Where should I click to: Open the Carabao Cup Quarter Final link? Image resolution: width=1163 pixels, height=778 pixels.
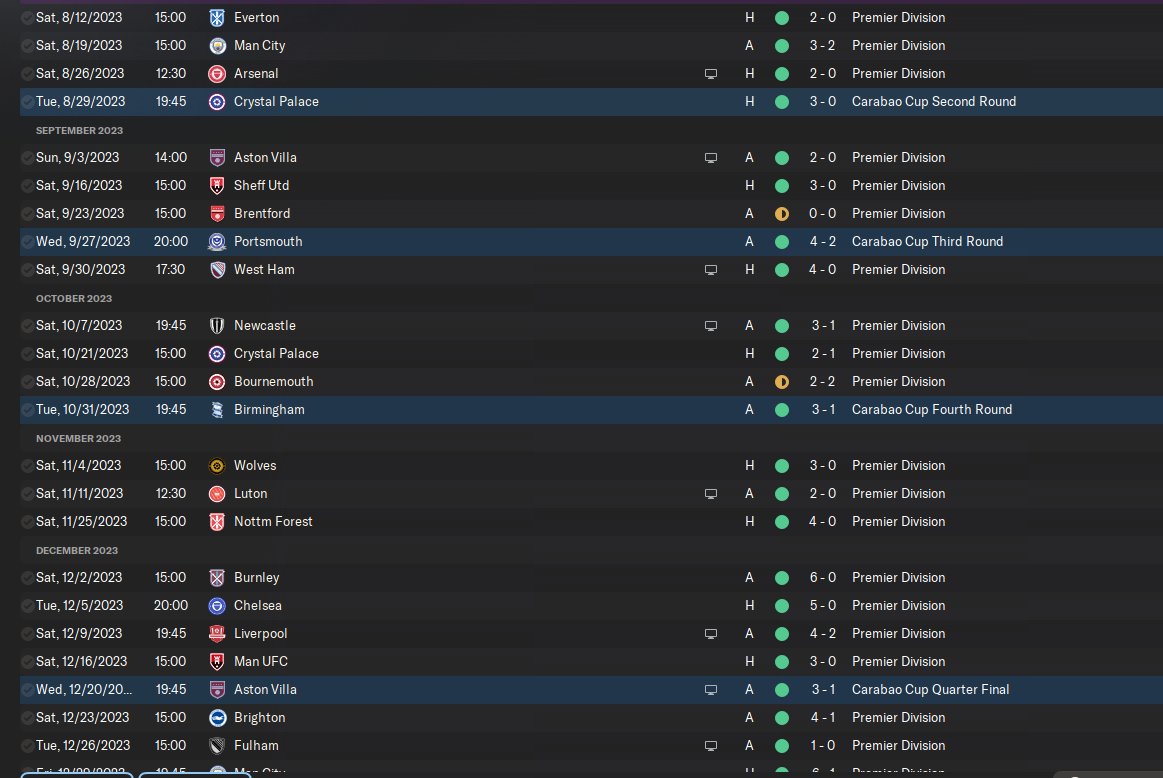tap(930, 690)
